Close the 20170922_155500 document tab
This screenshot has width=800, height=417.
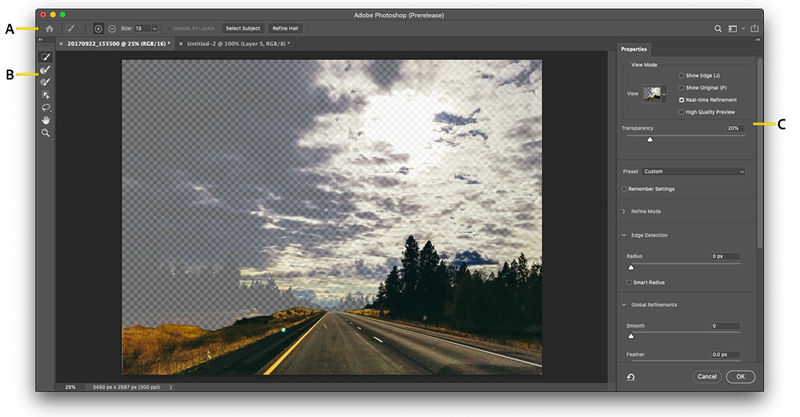(x=61, y=44)
